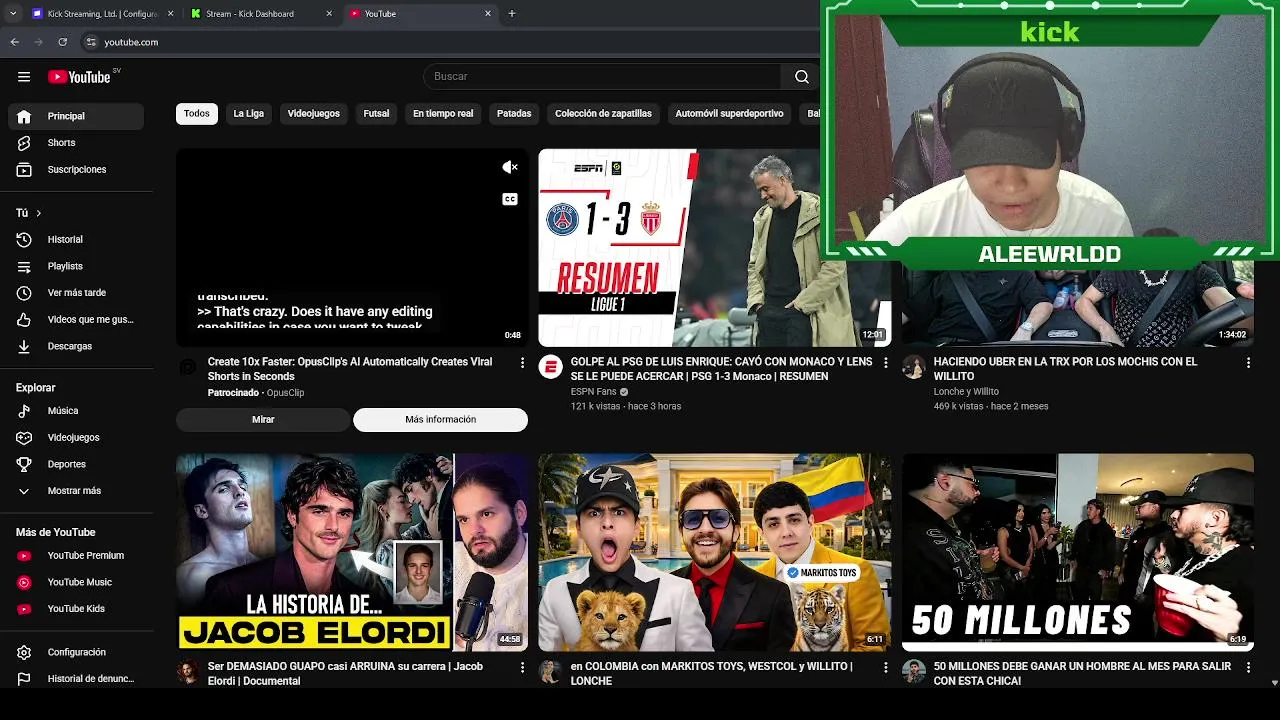Open a new browser tab
1280x720 pixels.
(x=512, y=14)
